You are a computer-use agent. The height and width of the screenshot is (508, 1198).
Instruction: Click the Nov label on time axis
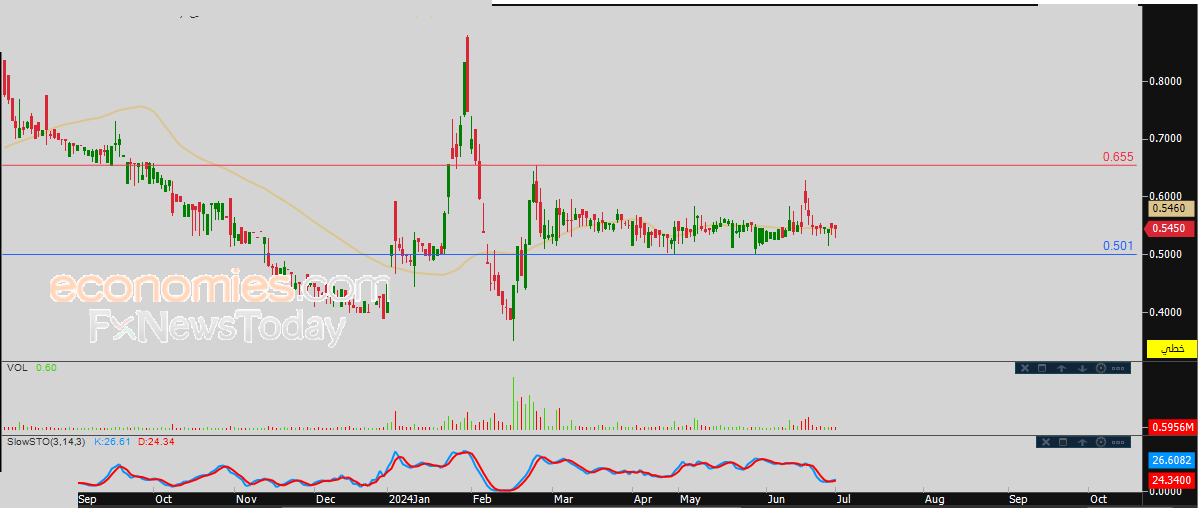245,499
